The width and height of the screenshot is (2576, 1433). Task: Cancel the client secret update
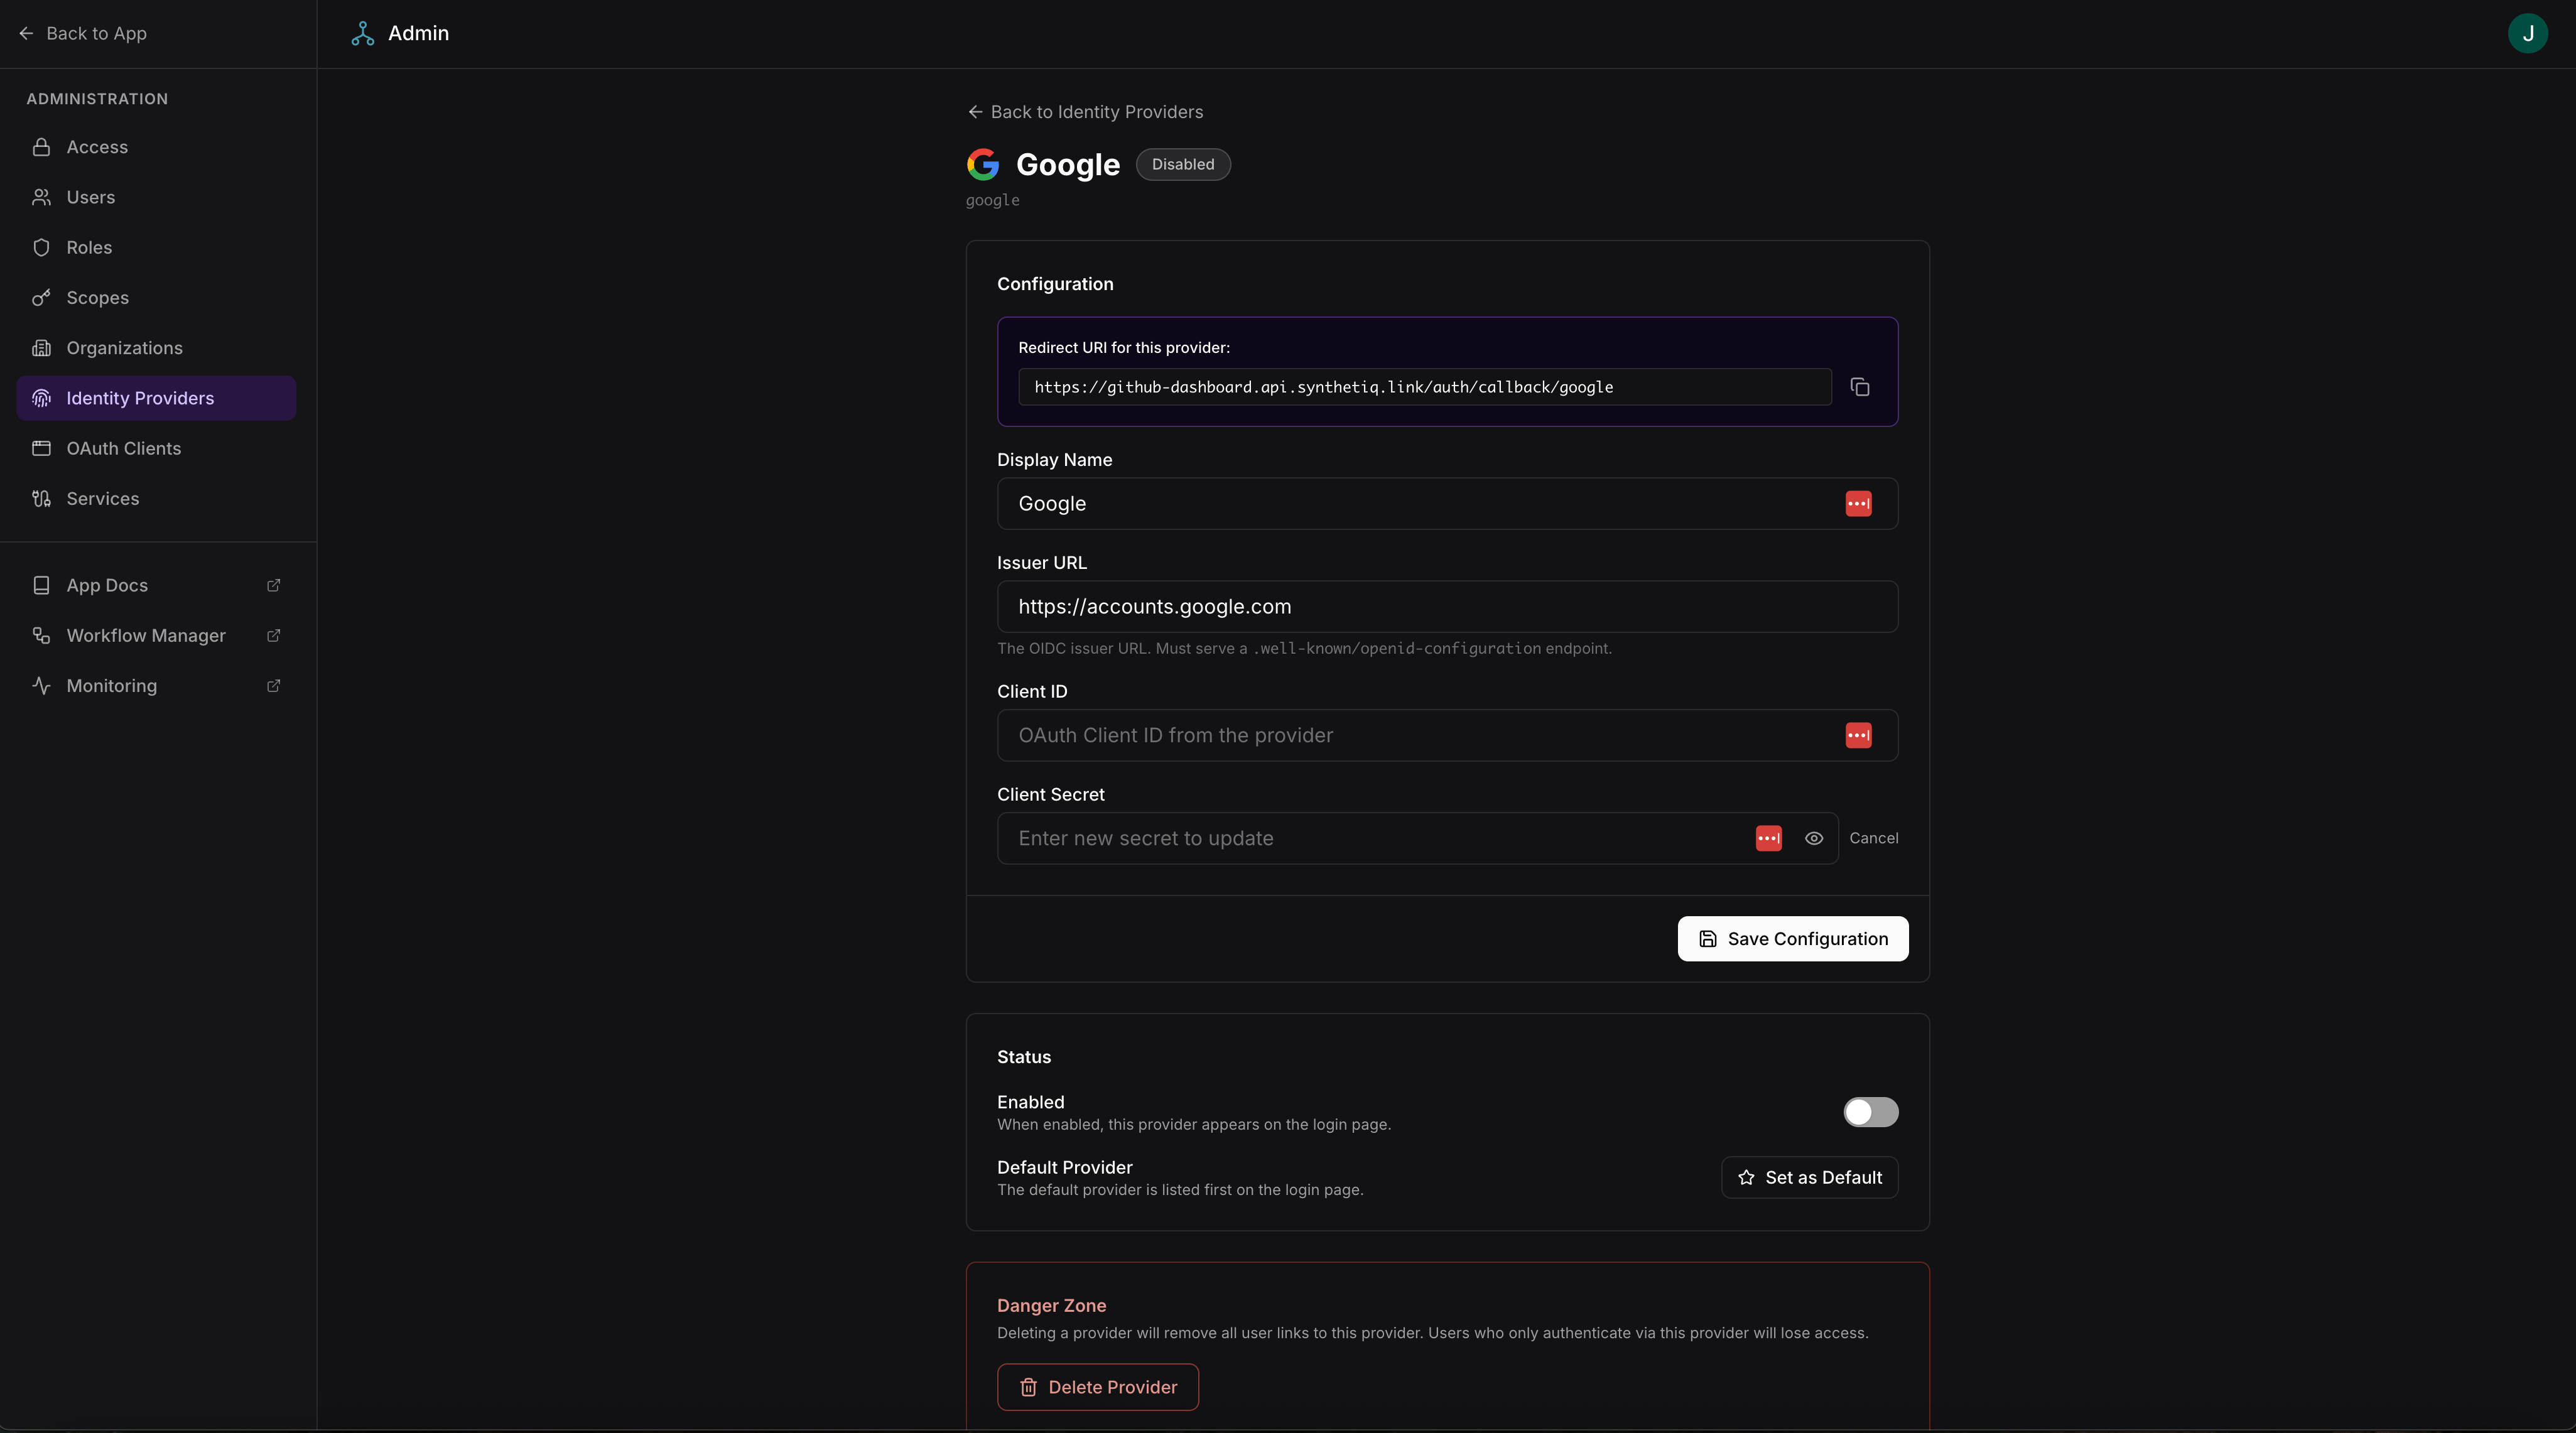(1873, 838)
